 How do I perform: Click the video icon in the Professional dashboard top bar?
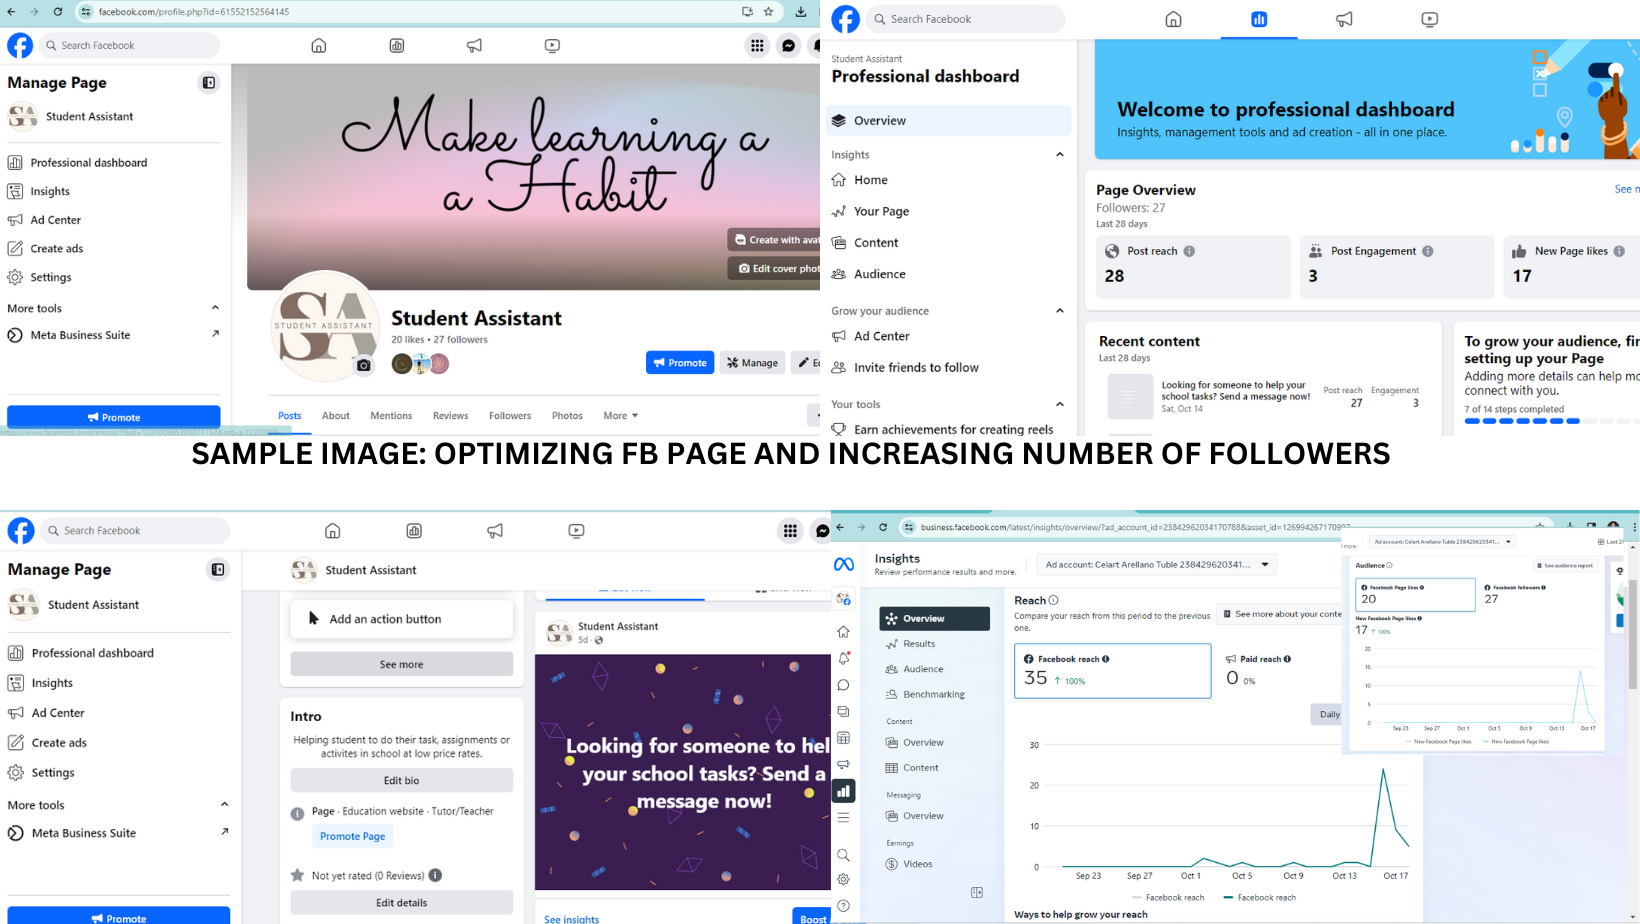pyautogui.click(x=1430, y=19)
